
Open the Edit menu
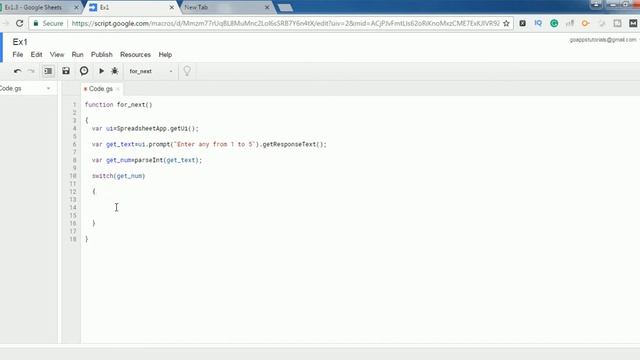pos(36,55)
